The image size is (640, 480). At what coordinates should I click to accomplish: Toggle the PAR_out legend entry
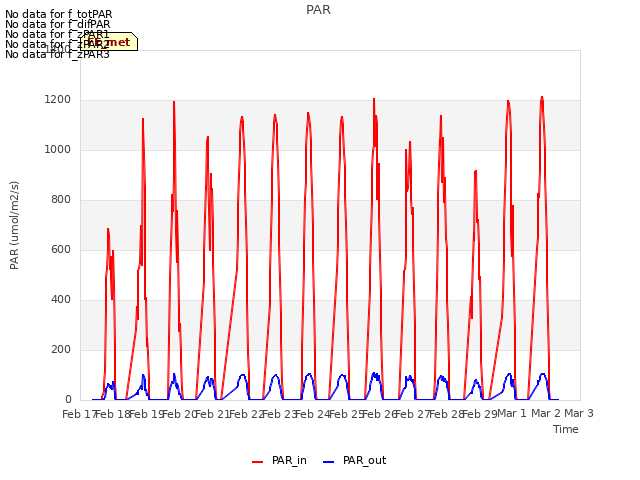point(354,460)
